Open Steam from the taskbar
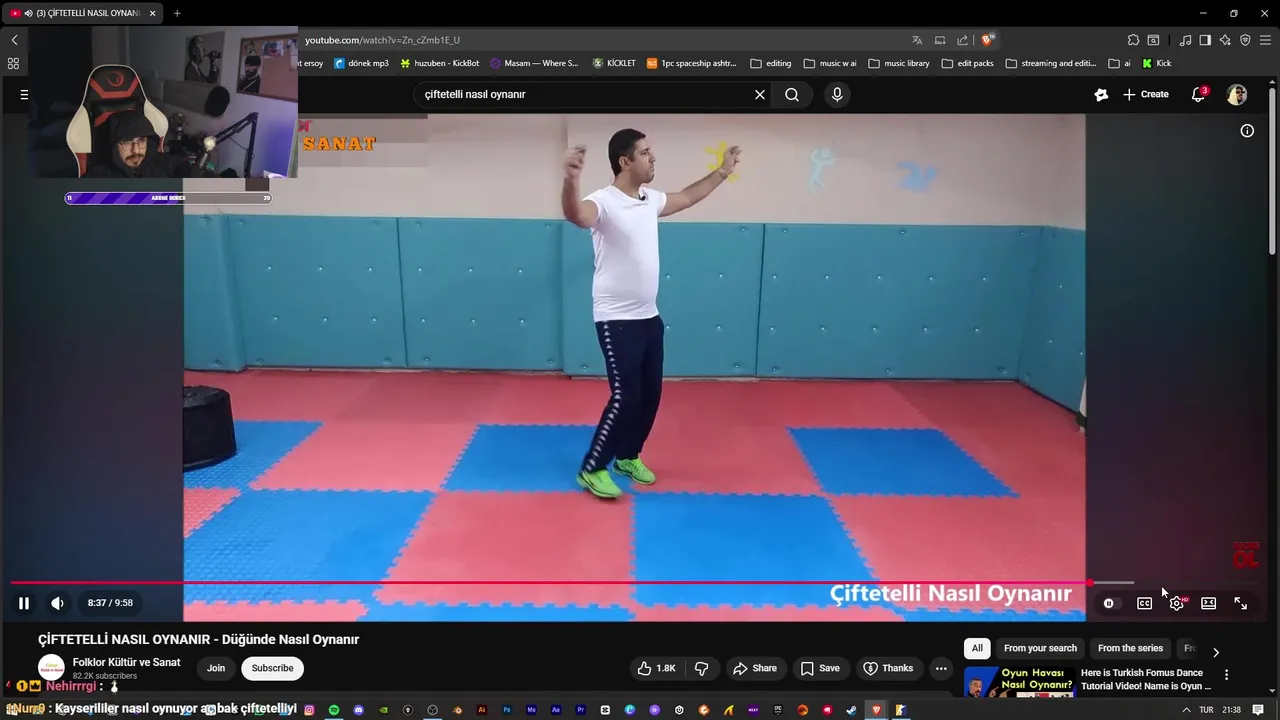Screen dimensions: 1280x720 (x=852, y=710)
